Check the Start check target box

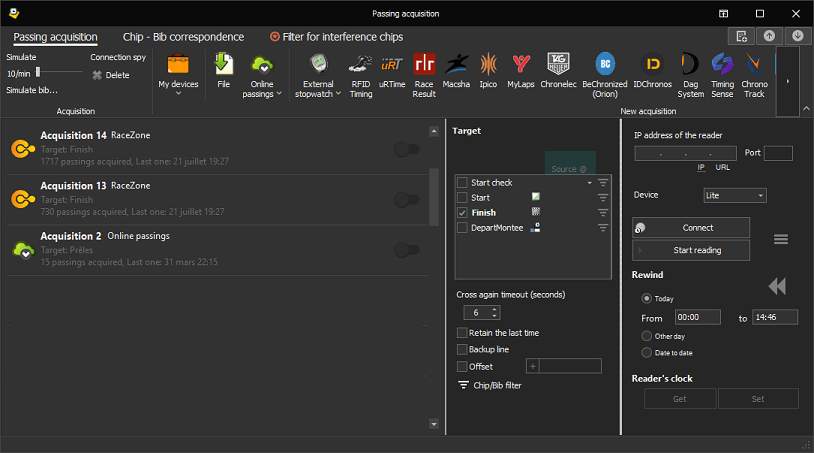tap(462, 183)
